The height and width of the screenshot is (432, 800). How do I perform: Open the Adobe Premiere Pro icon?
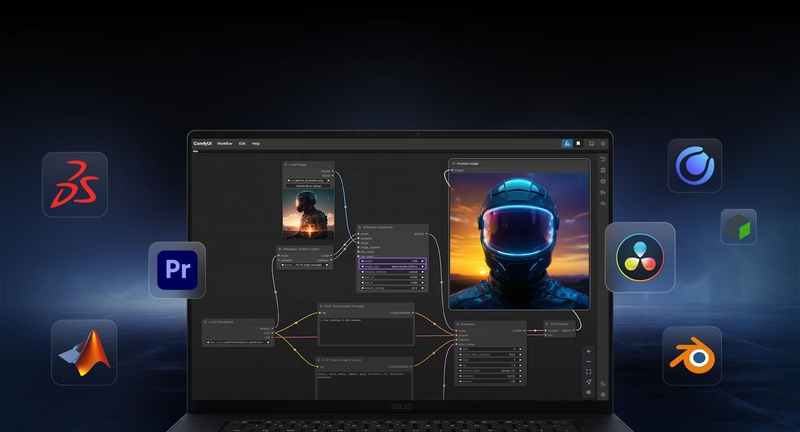coord(177,270)
